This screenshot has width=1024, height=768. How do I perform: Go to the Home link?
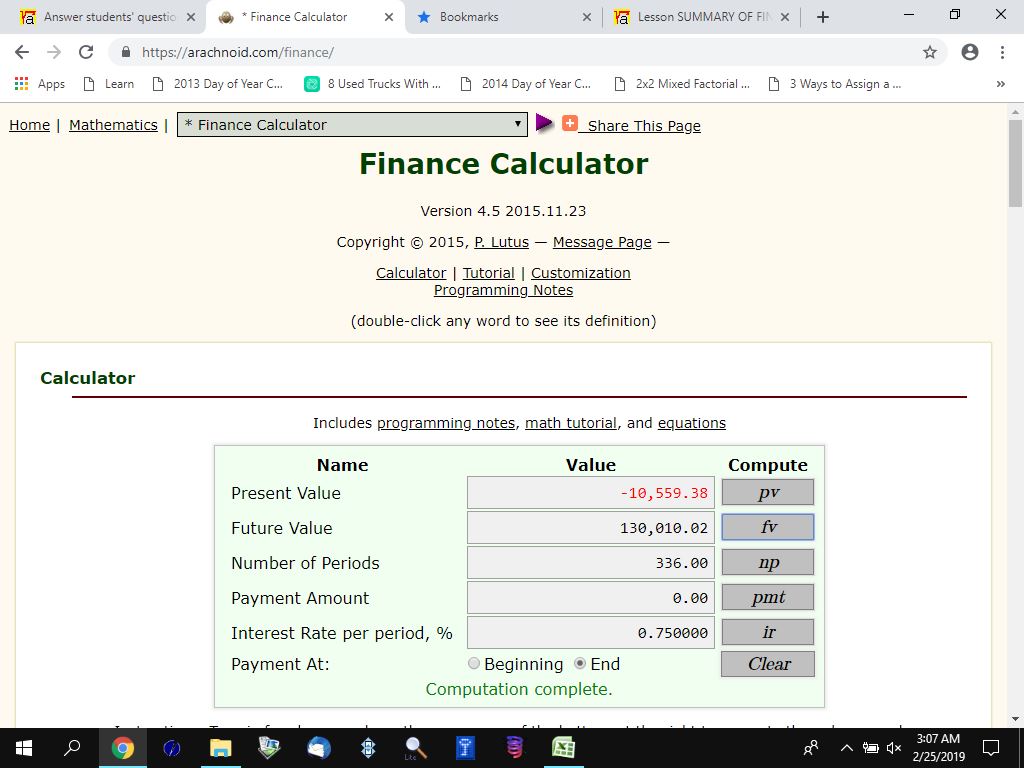coord(29,125)
